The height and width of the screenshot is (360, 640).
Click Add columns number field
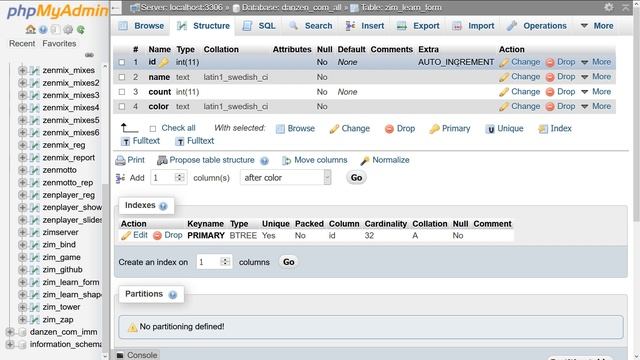point(169,178)
